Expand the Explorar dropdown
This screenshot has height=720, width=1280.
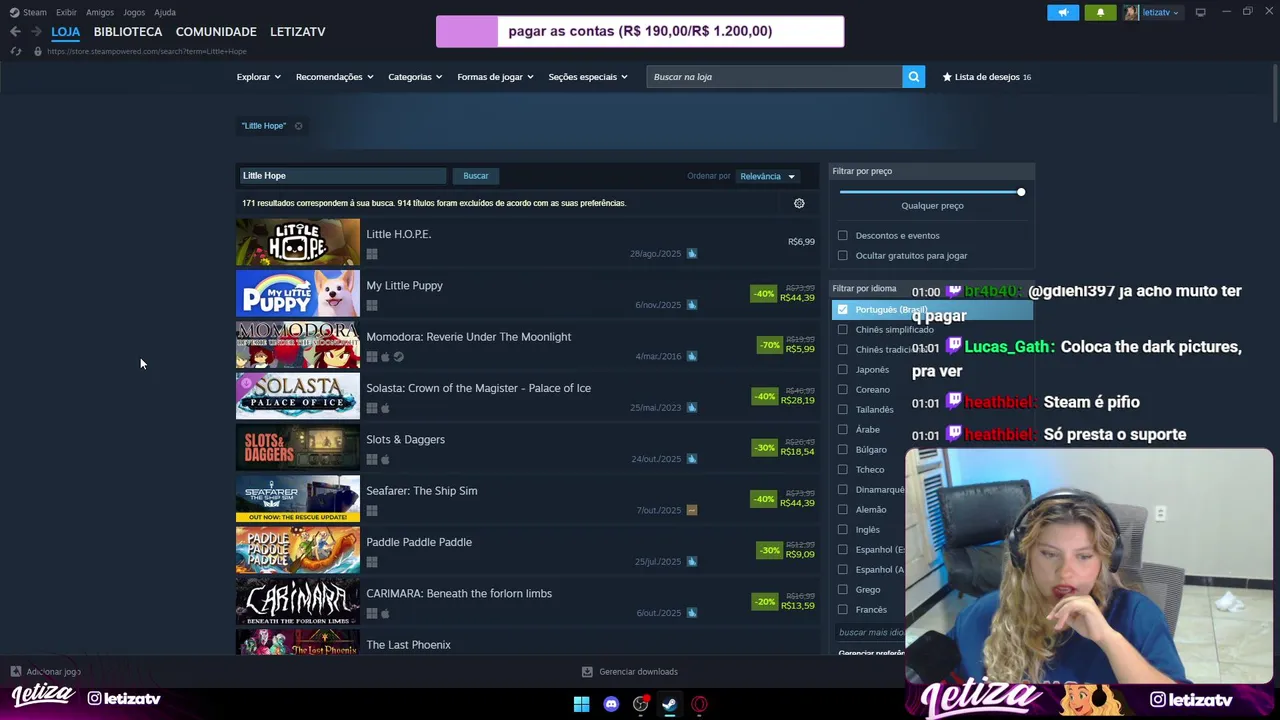[x=258, y=77]
